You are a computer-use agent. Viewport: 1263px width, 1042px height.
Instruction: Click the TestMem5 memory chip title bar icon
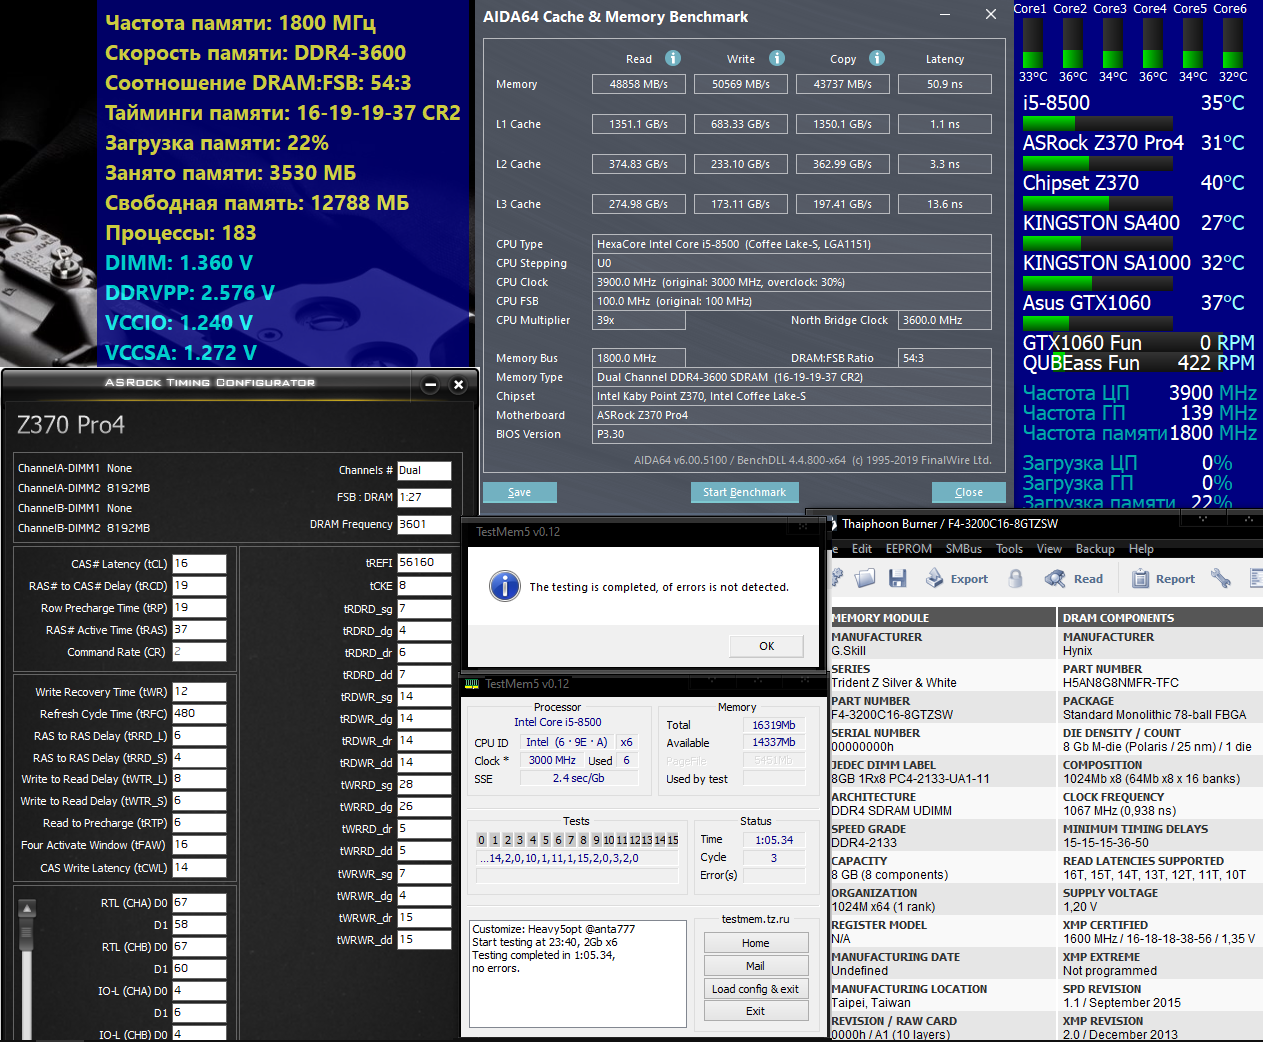(473, 684)
